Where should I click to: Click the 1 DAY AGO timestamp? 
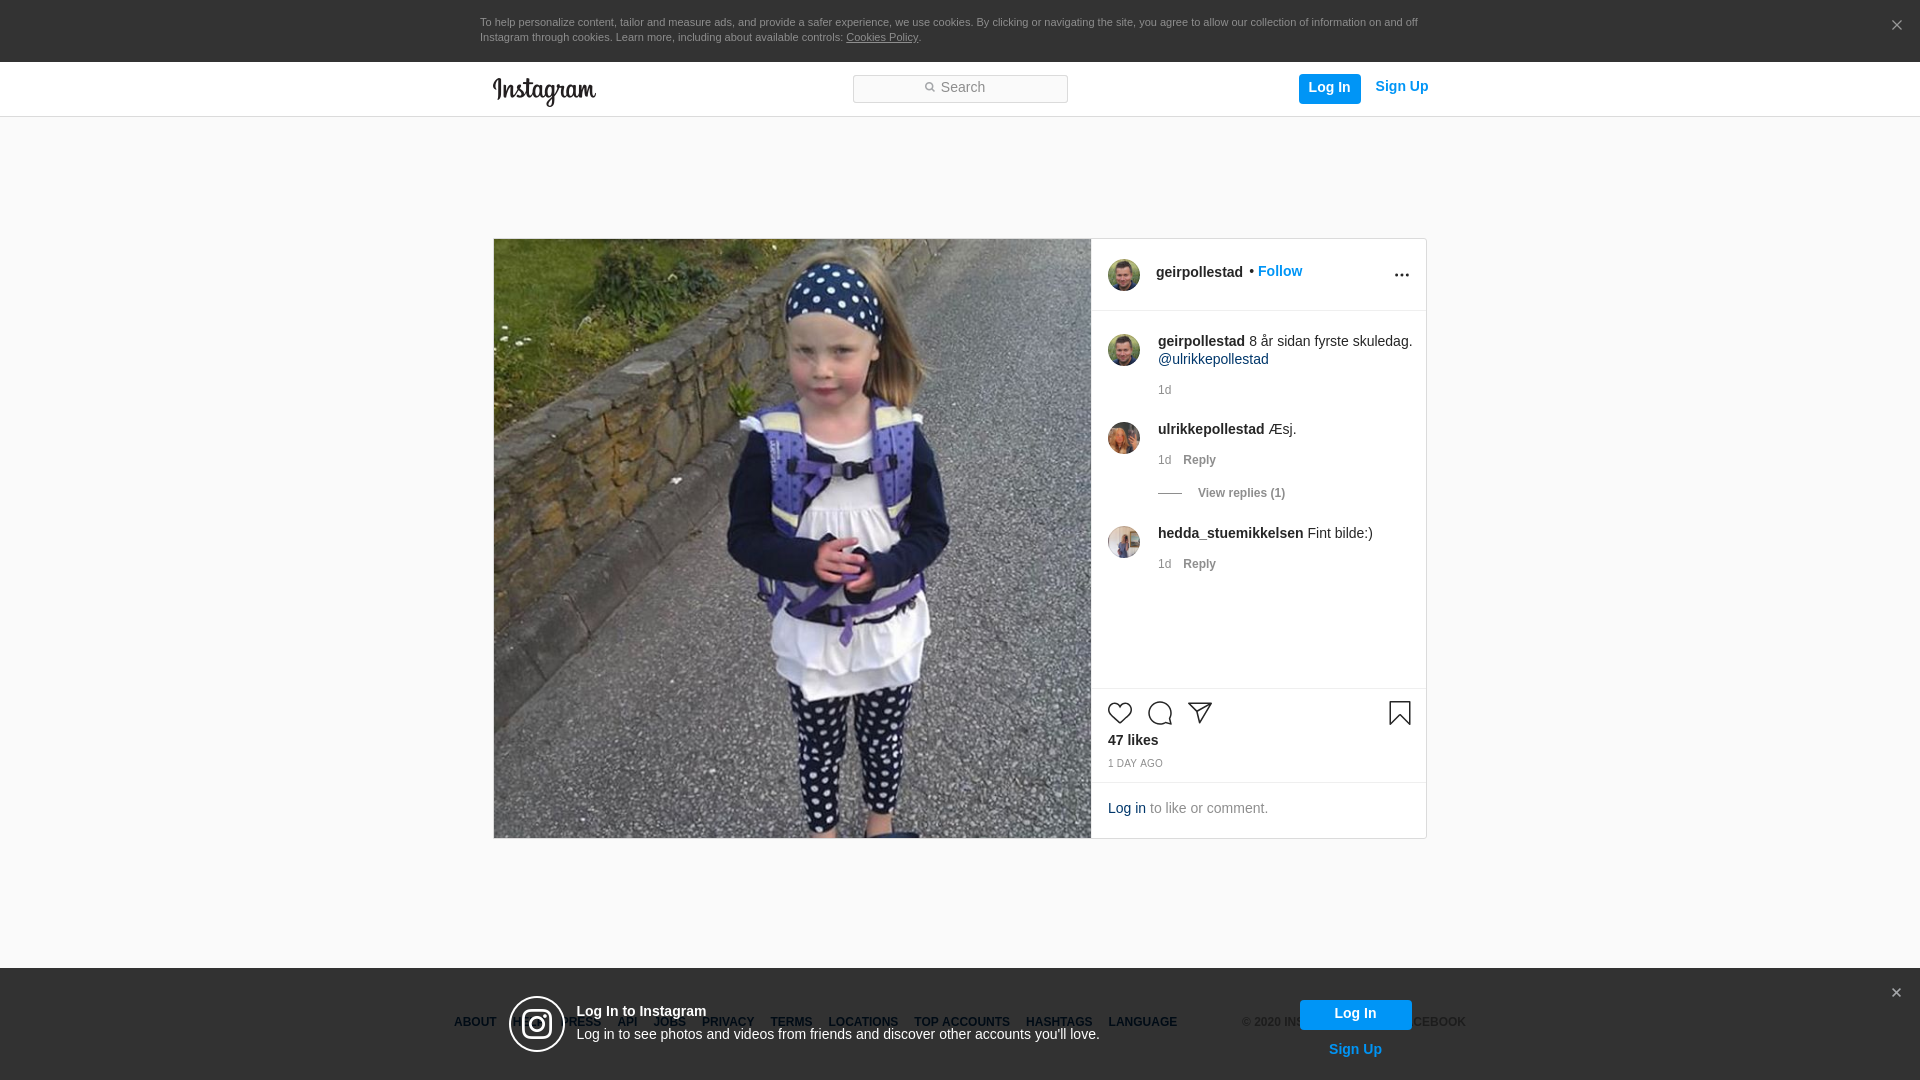(1135, 764)
